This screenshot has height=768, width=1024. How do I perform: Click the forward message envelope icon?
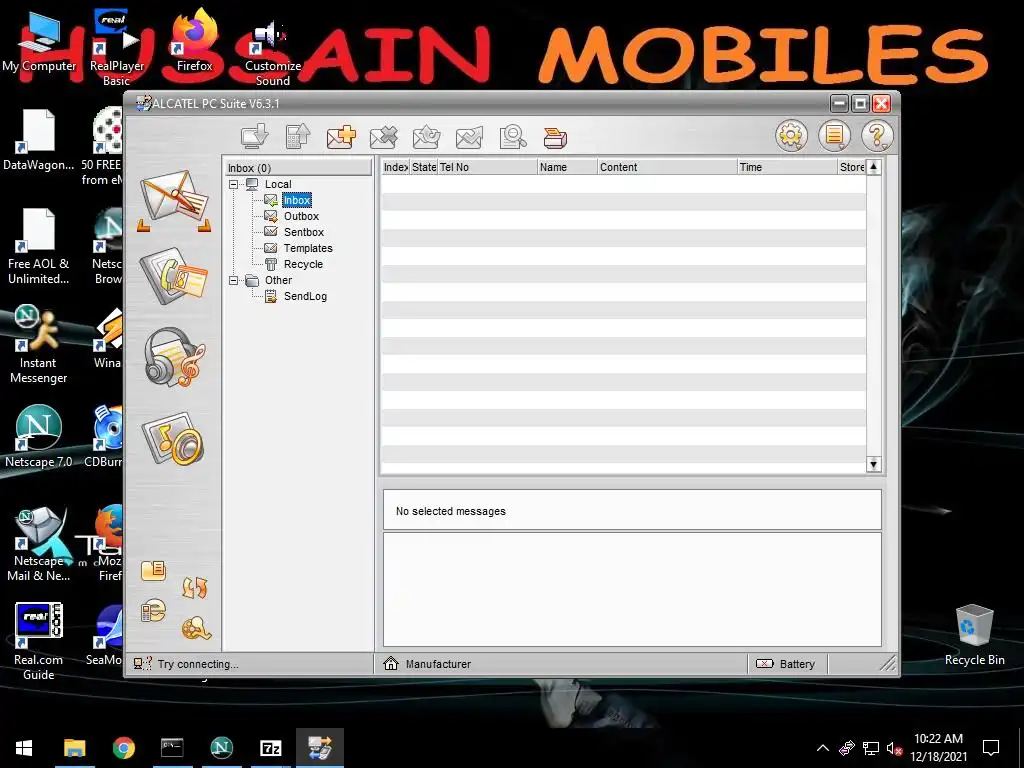(x=469, y=136)
